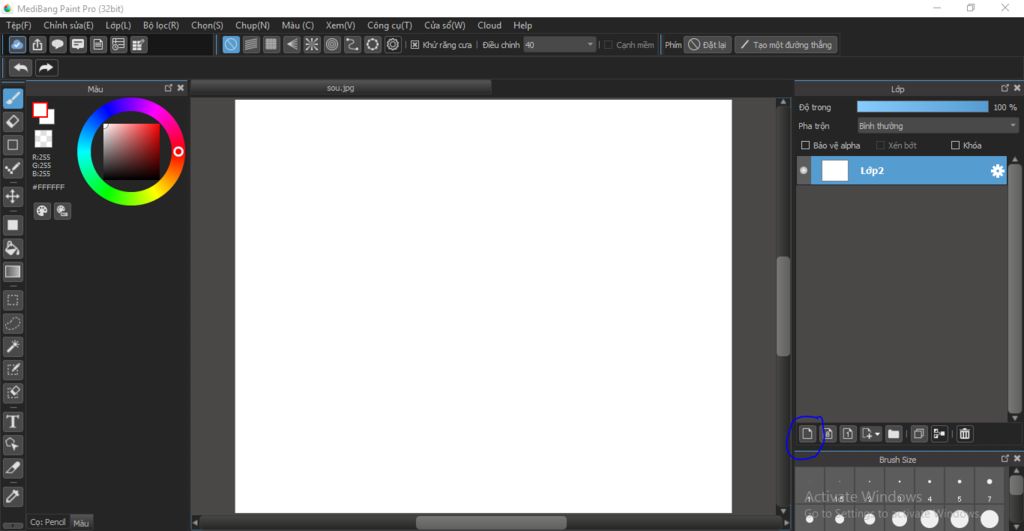Screen dimensions: 1024x531
Task: Turn snap off with the circle-slash icon
Action: 231,44
